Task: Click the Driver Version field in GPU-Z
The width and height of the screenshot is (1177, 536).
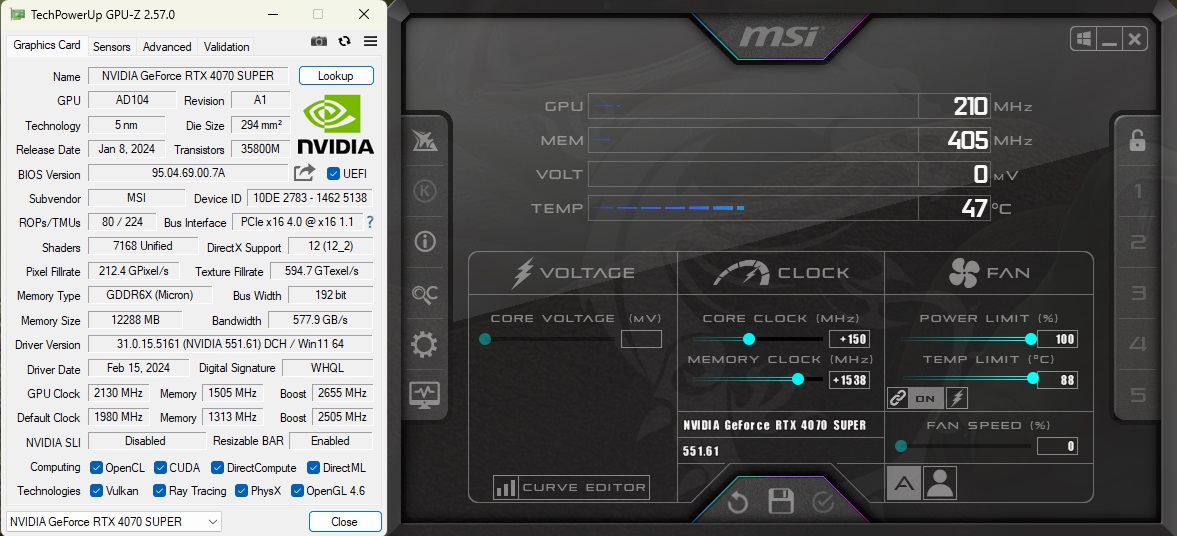Action: click(x=230, y=345)
